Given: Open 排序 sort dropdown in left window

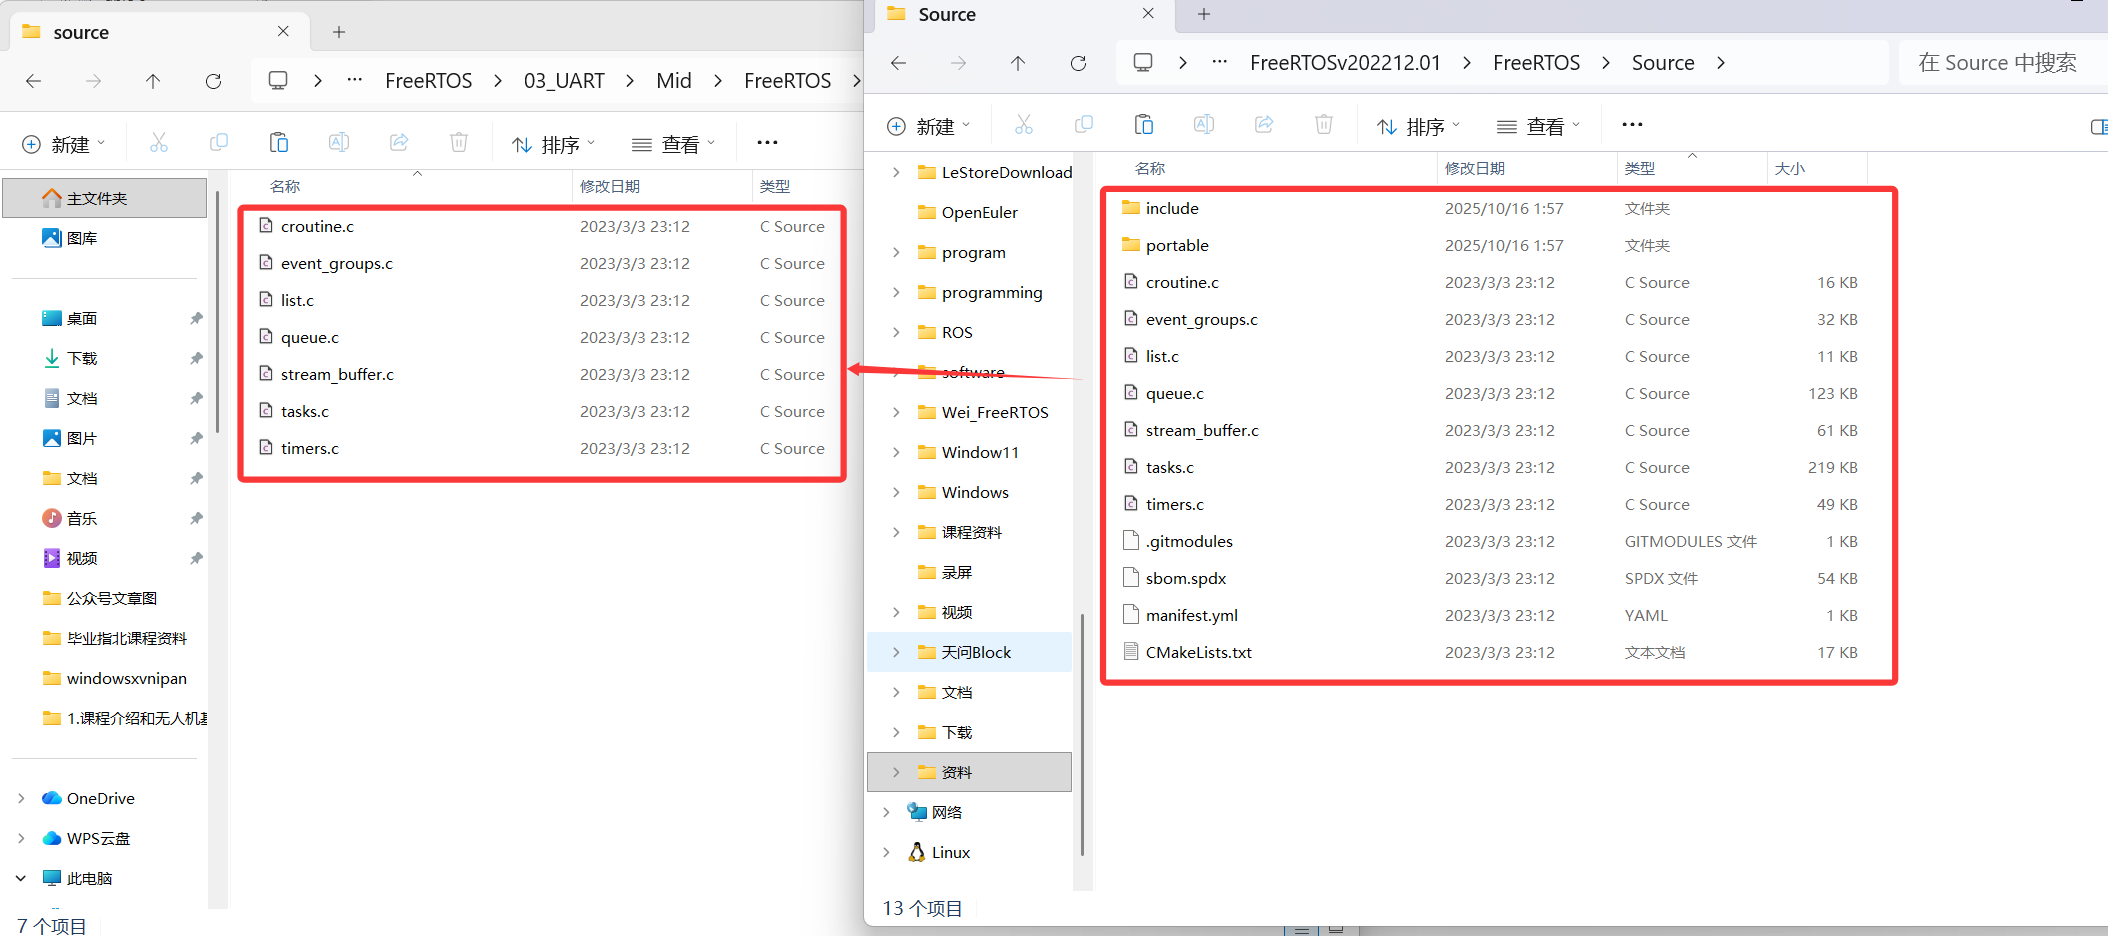Looking at the screenshot, I should (554, 144).
